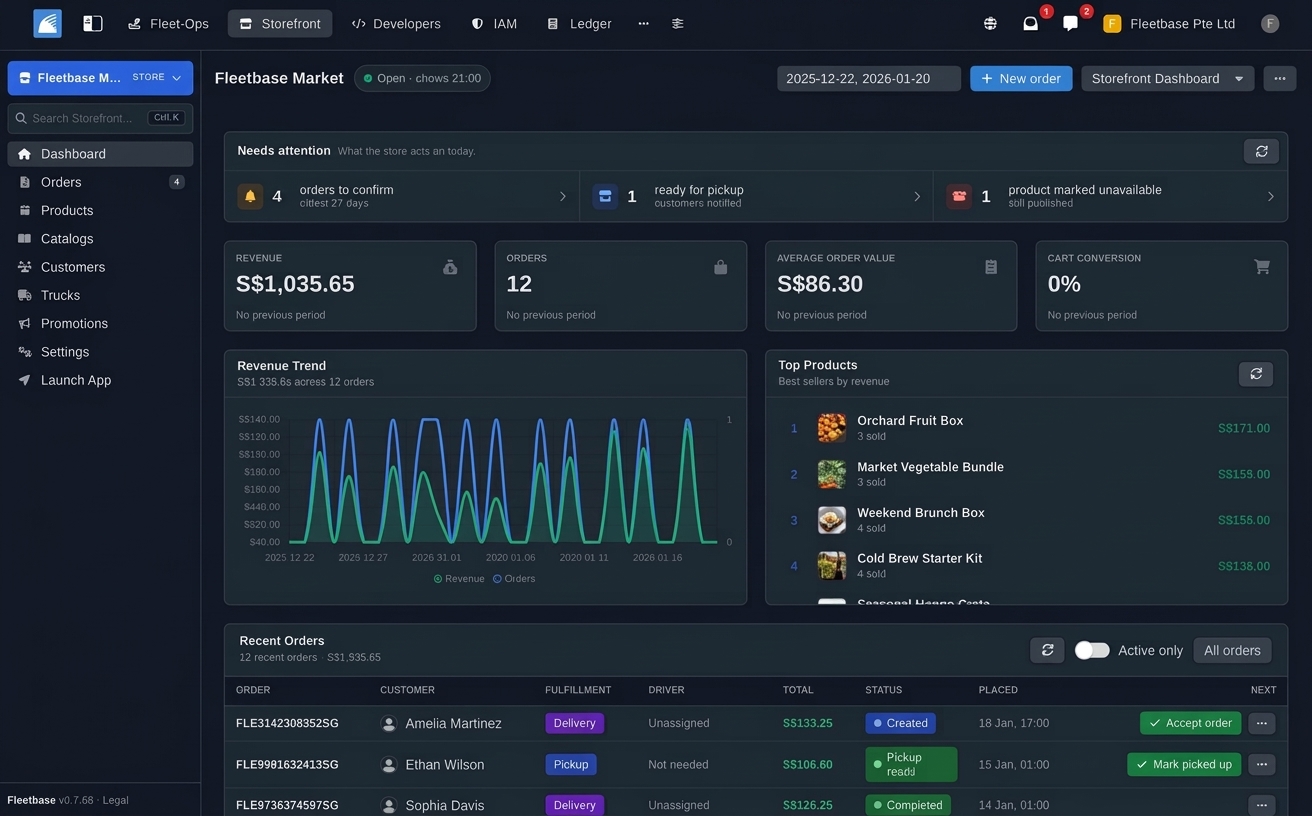Image resolution: width=1312 pixels, height=816 pixels.
Task: Refresh the Top Products list
Action: (x=1256, y=373)
